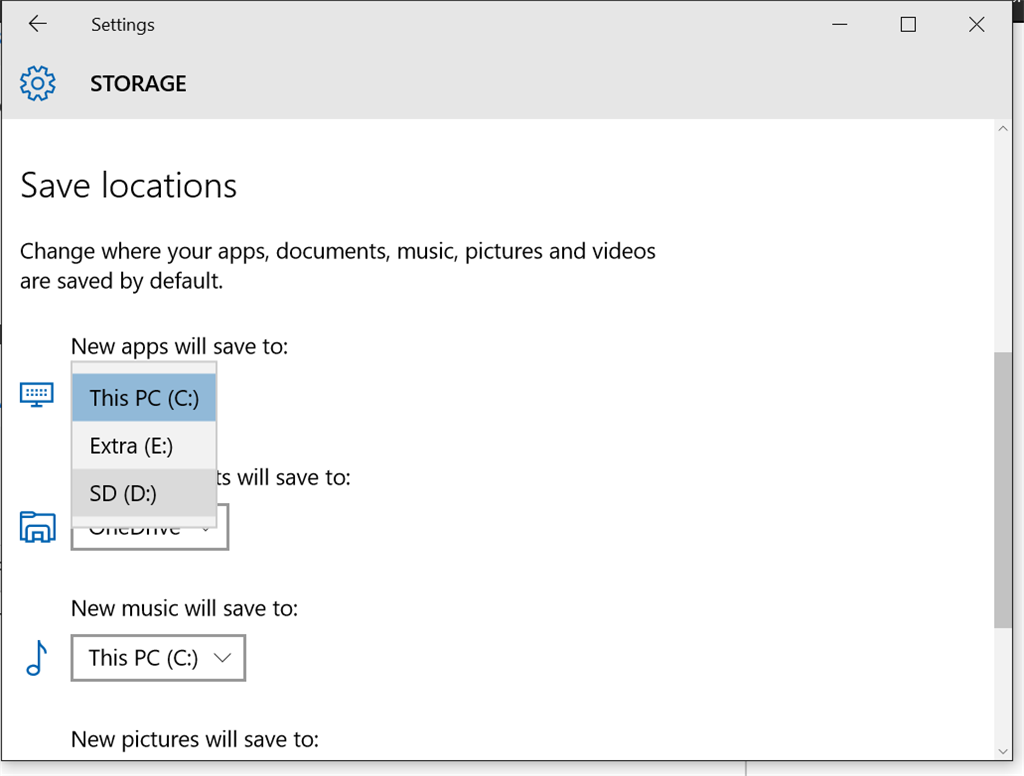Click the Storage gear icon
This screenshot has height=776, width=1024.
click(x=38, y=83)
